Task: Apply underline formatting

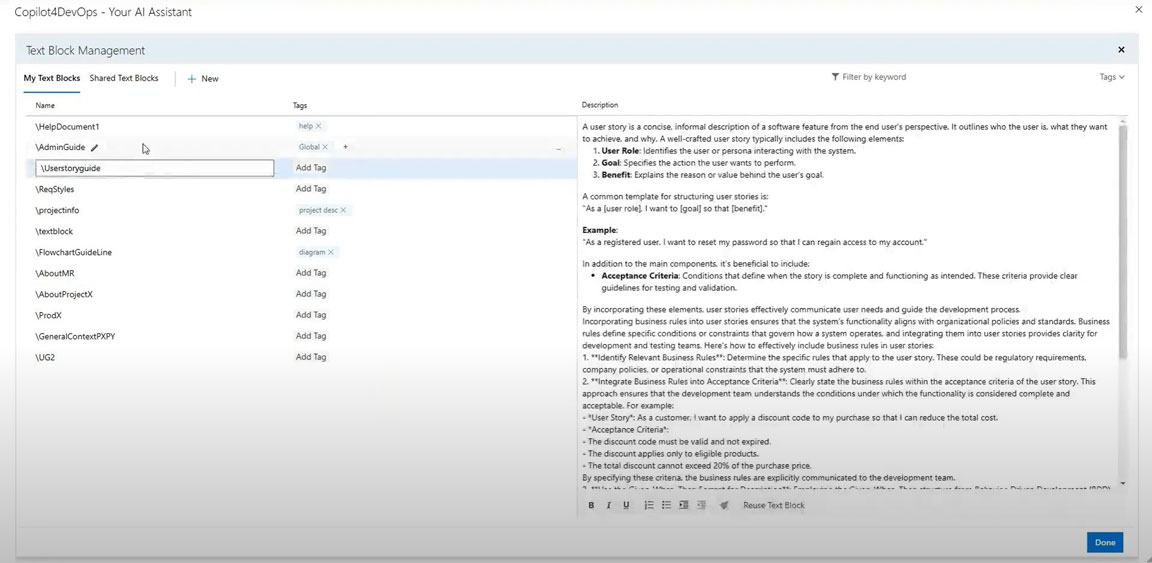Action: 626,506
